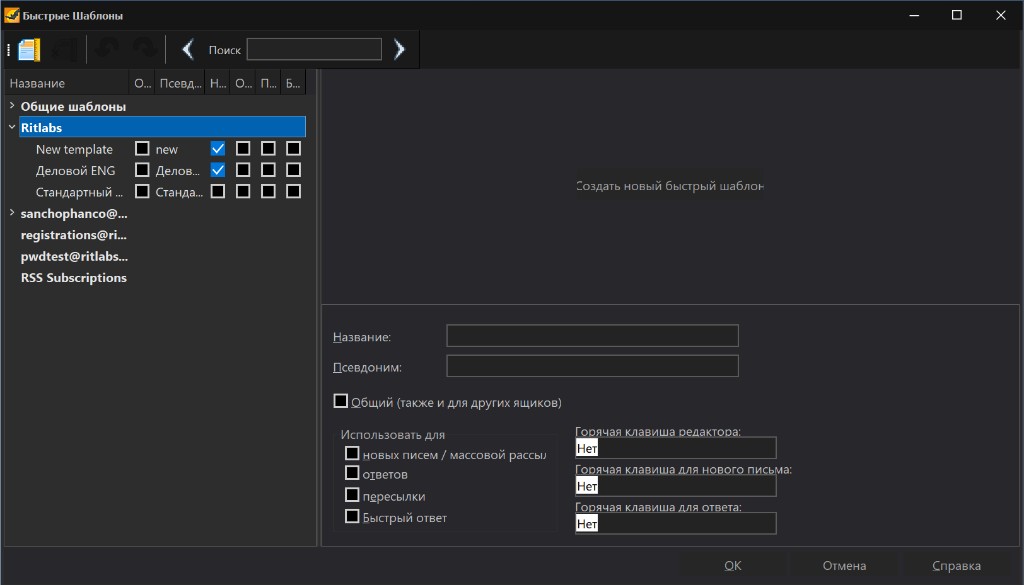Open help via Справка button

957,565
